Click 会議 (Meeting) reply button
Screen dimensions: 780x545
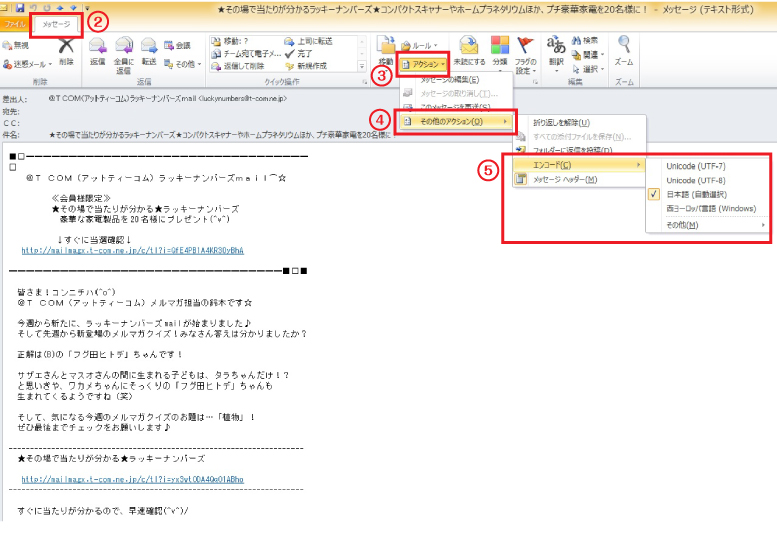[177, 45]
